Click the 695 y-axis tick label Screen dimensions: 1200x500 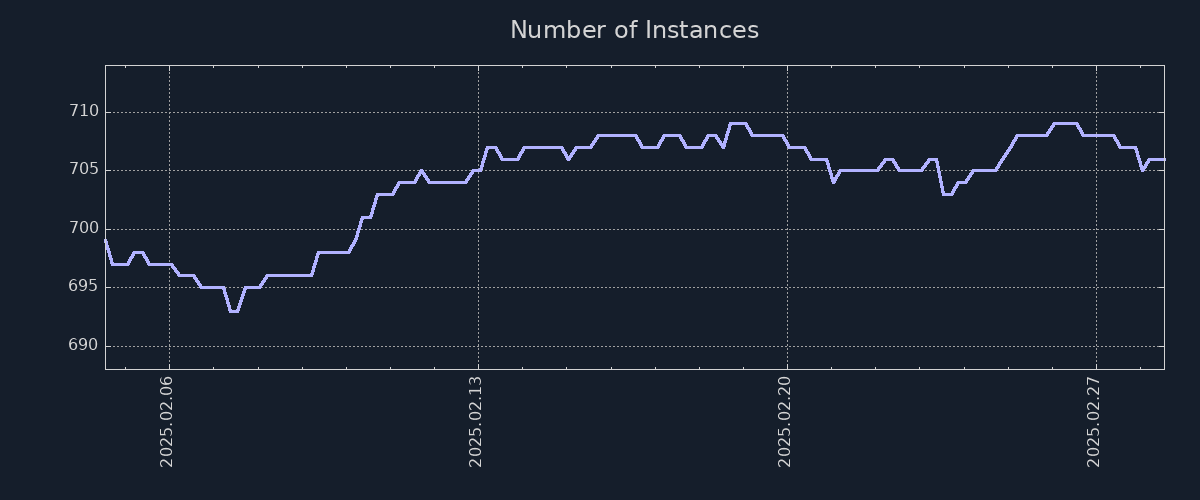[82, 286]
